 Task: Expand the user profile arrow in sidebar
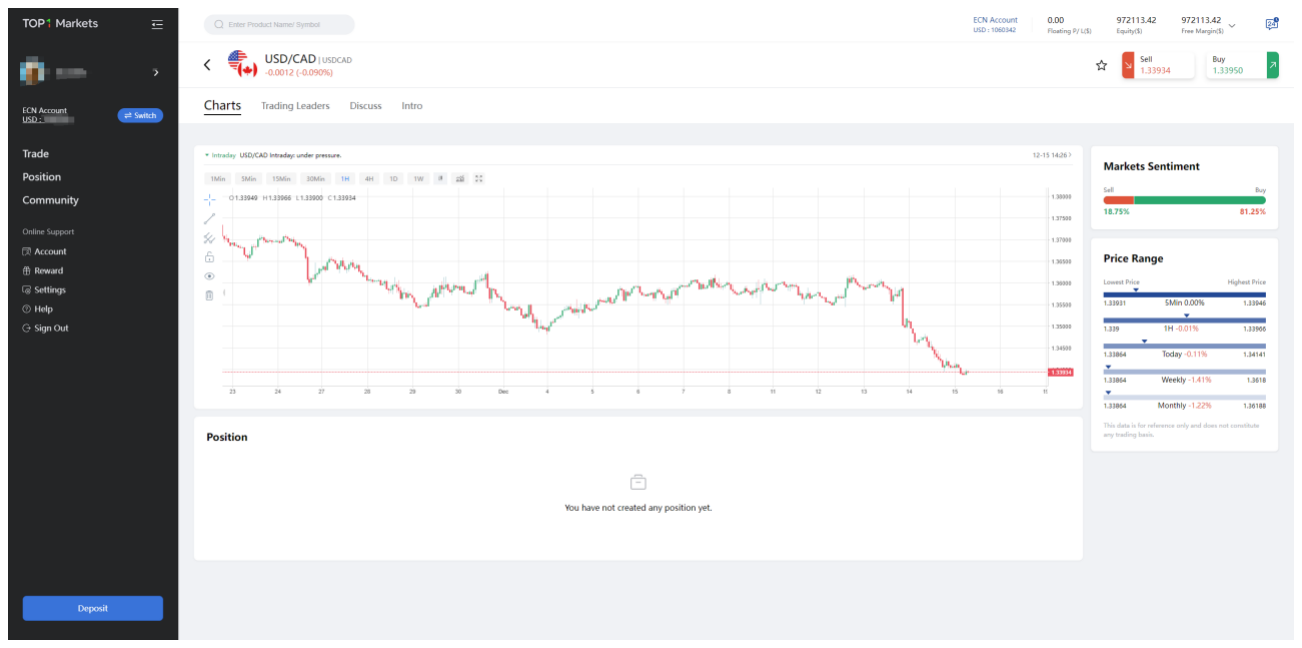tap(155, 73)
